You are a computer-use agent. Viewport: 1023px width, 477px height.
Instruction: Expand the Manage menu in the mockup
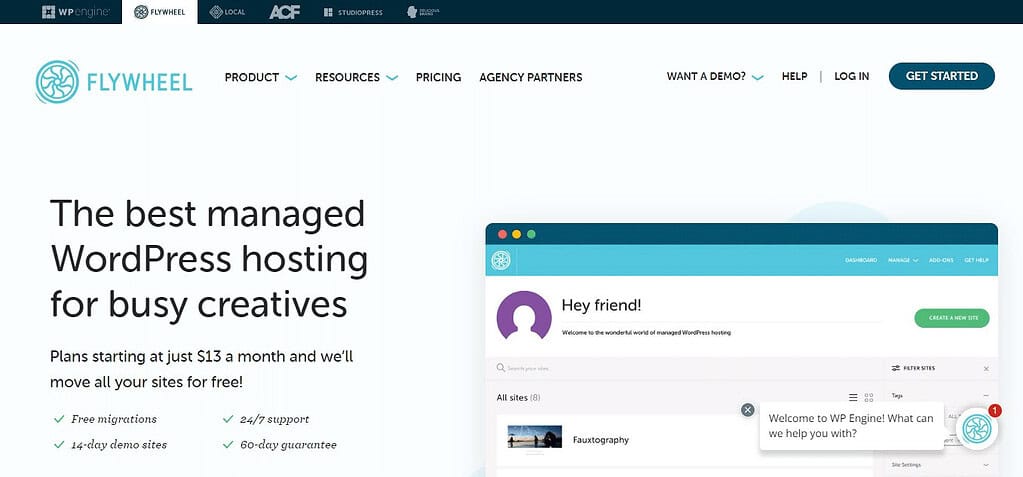point(903,260)
